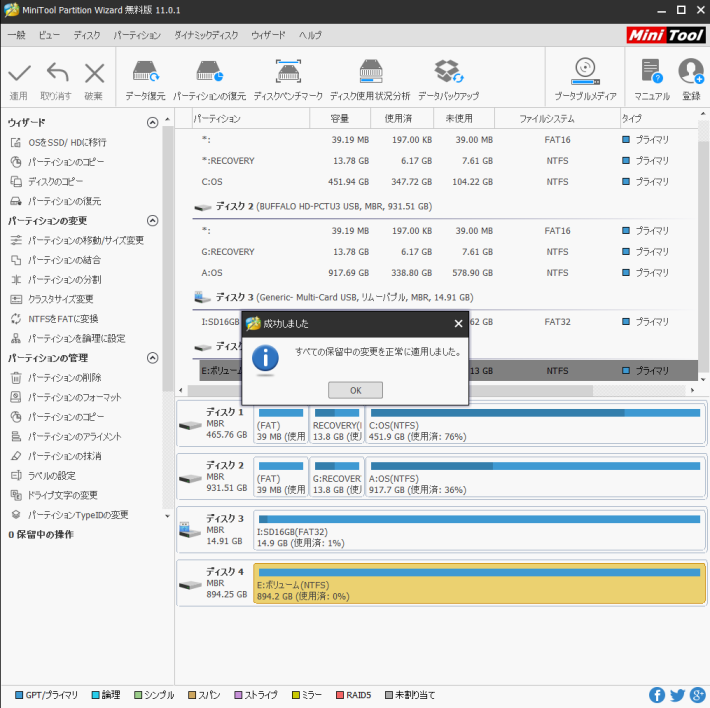
Task: Collapse the ウィザード section
Action: point(153,123)
